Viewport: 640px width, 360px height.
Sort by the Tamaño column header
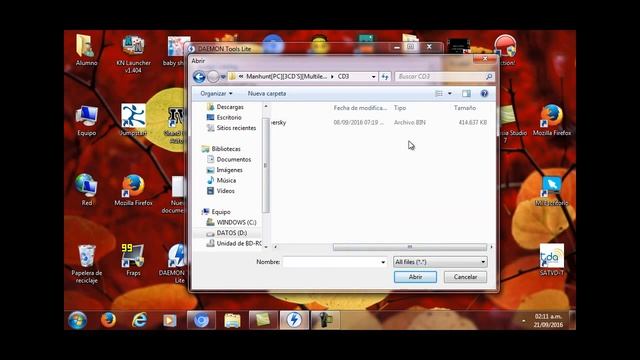click(465, 108)
